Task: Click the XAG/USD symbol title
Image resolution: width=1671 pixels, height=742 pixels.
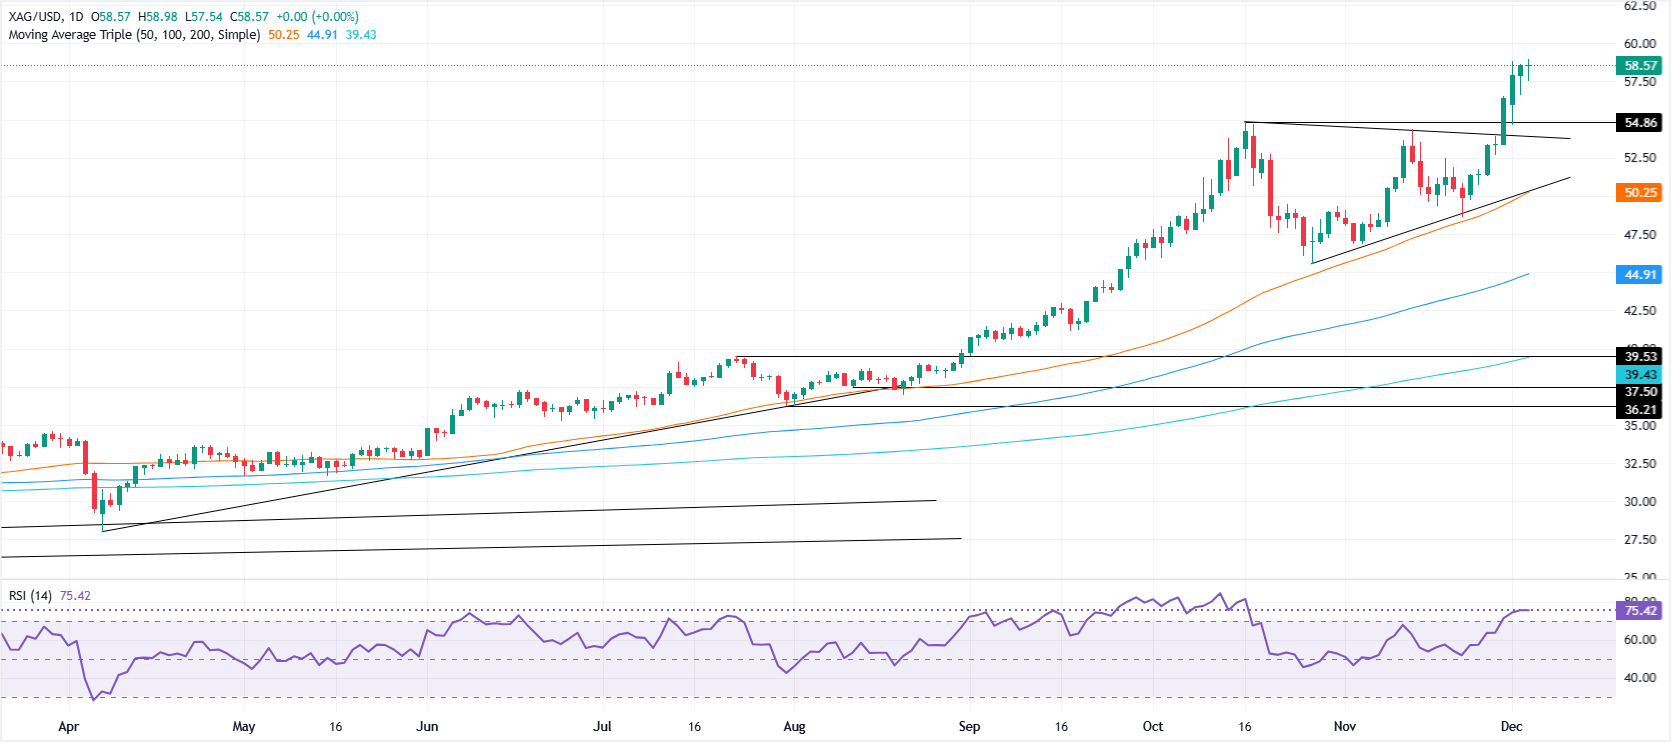Action: click(x=35, y=17)
